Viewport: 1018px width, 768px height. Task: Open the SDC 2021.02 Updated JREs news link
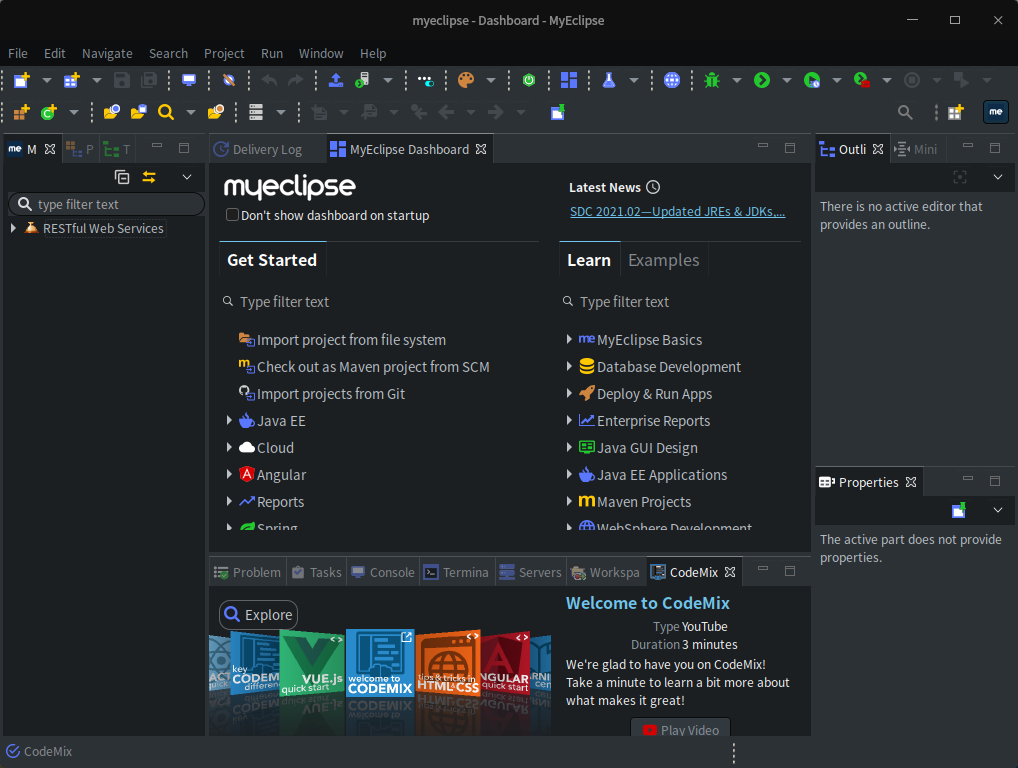pos(679,211)
